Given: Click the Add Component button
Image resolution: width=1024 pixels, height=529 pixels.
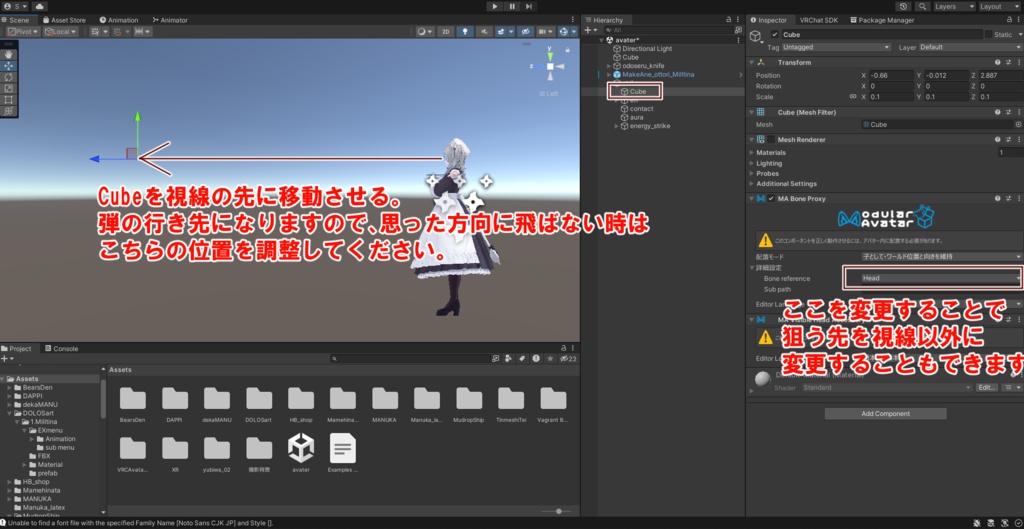Looking at the screenshot, I should pos(885,413).
